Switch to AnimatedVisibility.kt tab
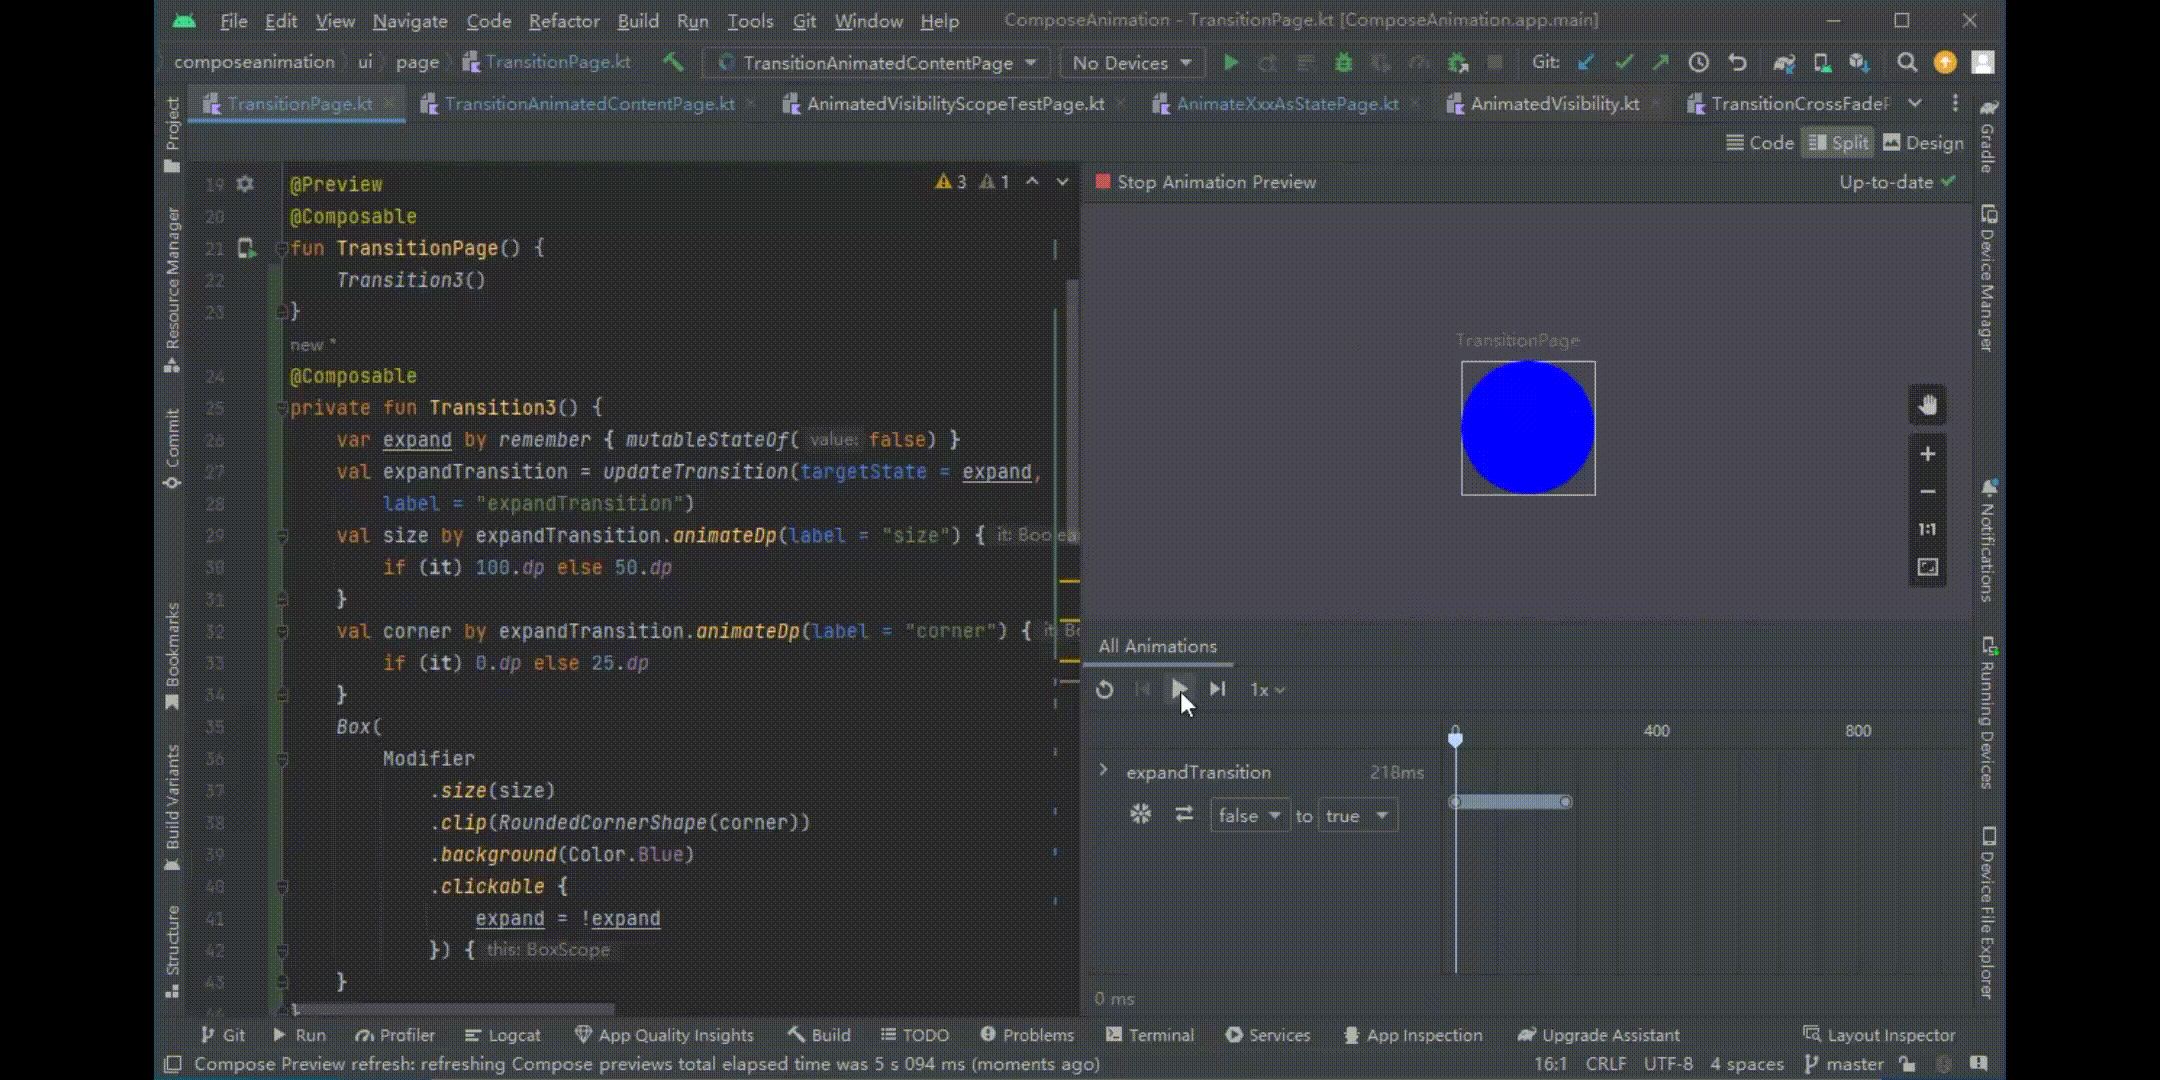2160x1080 pixels. [1554, 104]
